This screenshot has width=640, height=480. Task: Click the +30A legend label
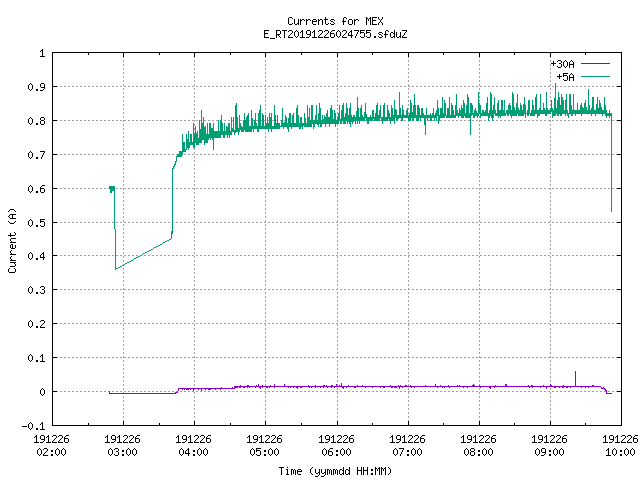point(562,64)
